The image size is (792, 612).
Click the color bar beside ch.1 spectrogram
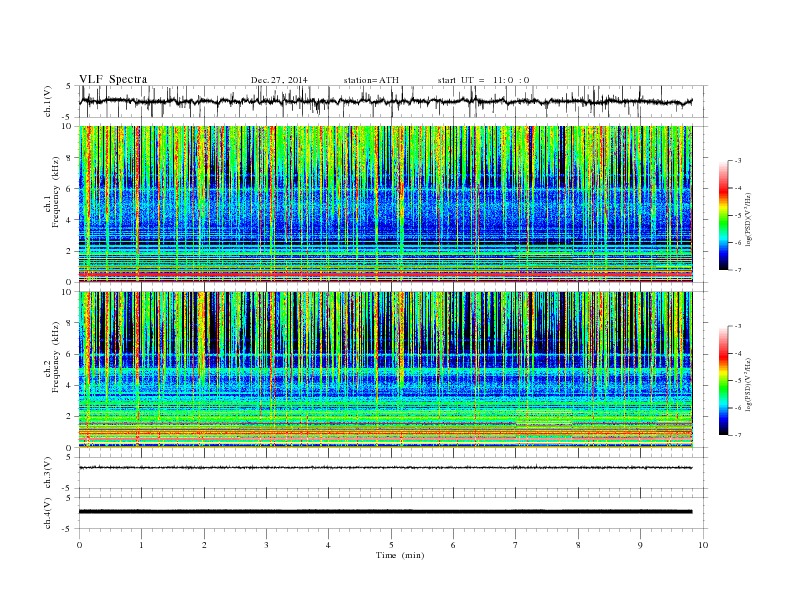723,215
